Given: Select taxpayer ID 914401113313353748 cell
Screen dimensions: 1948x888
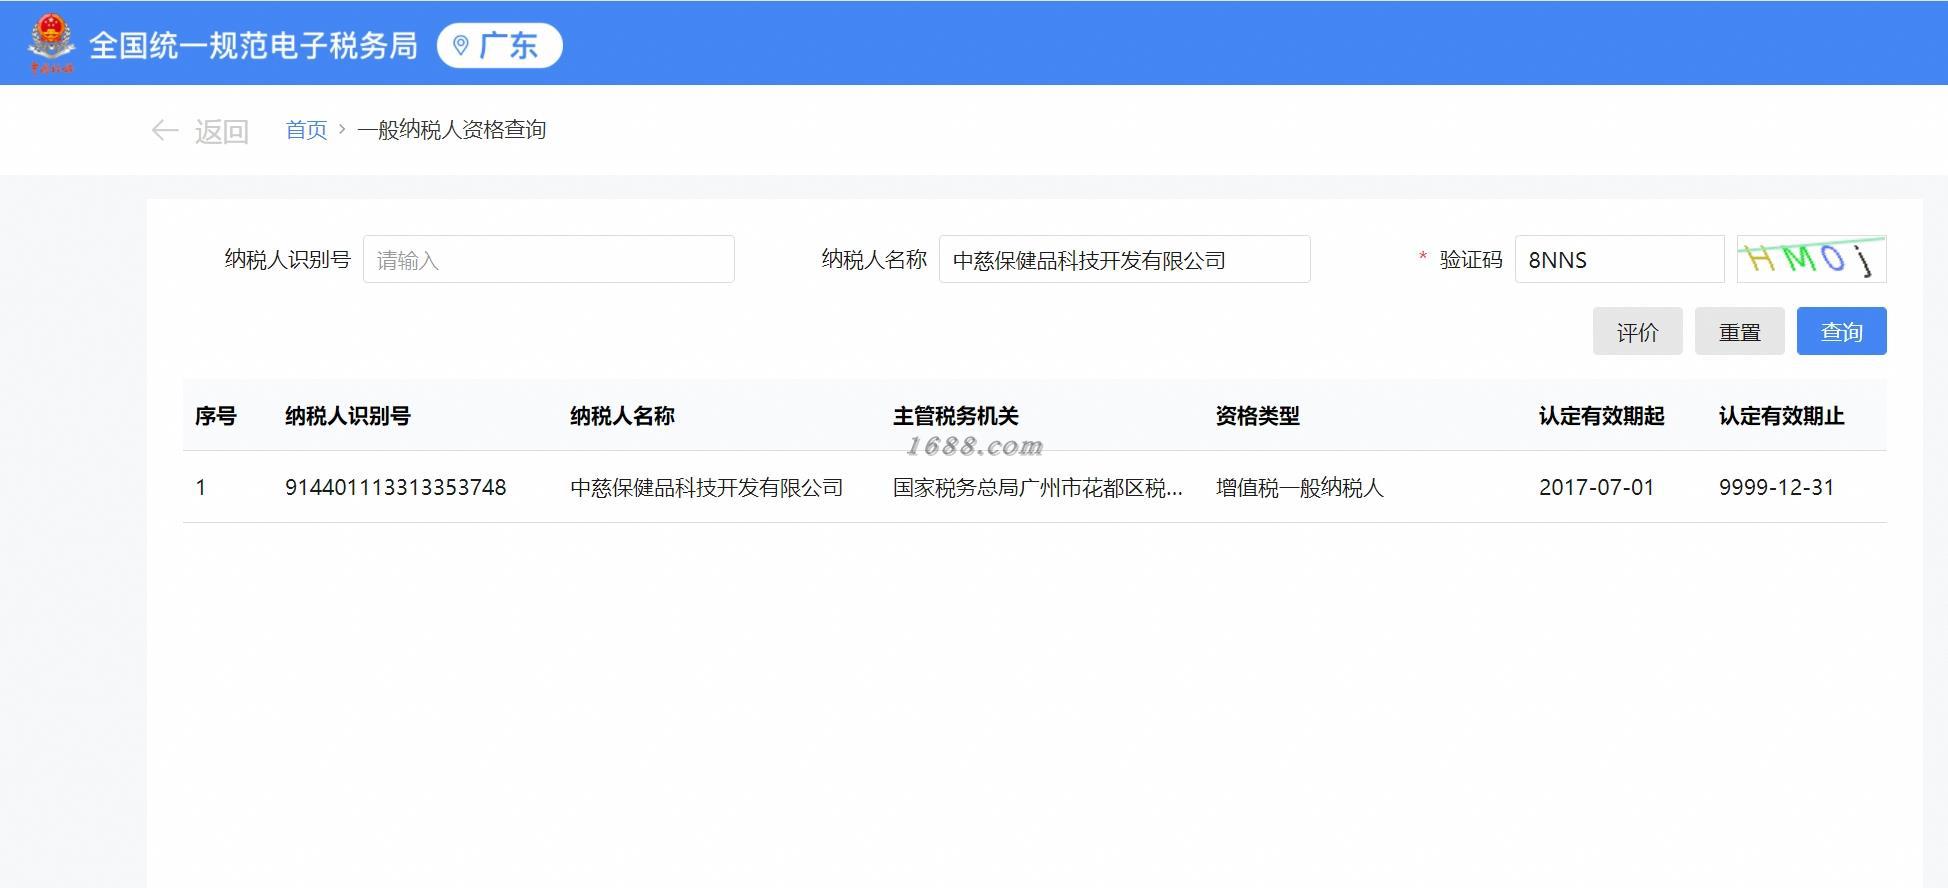Looking at the screenshot, I should click(395, 487).
